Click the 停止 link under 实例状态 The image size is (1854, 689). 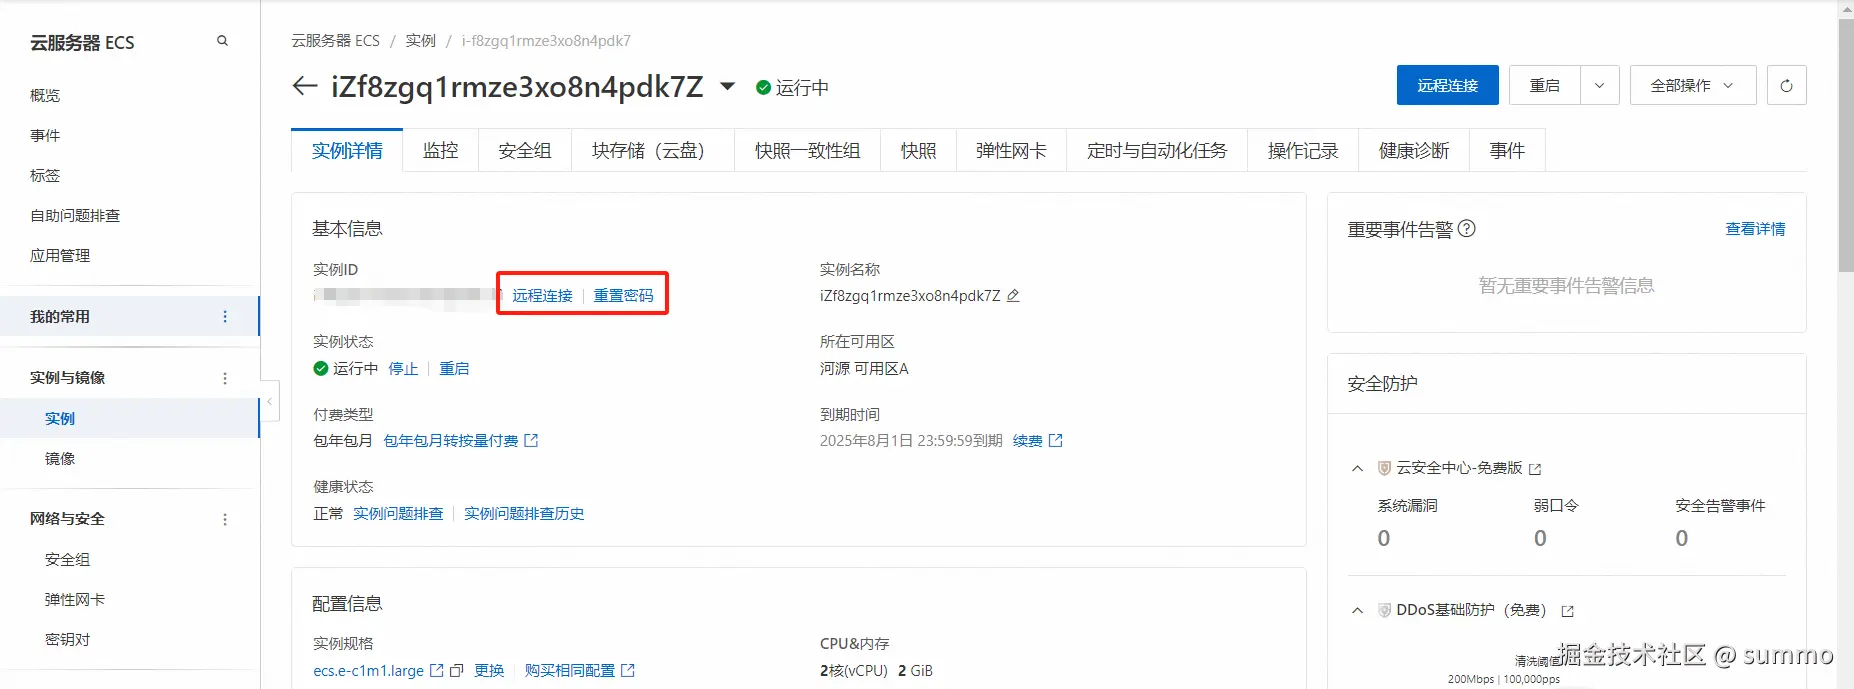(x=403, y=368)
